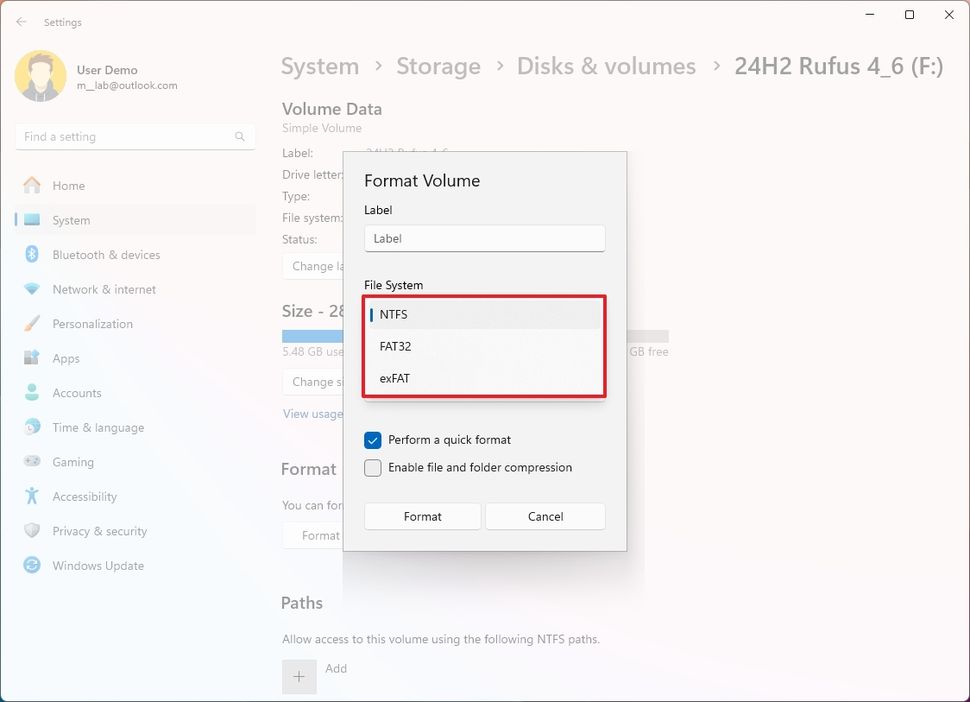Select NTFS in the File System list

pyautogui.click(x=393, y=314)
